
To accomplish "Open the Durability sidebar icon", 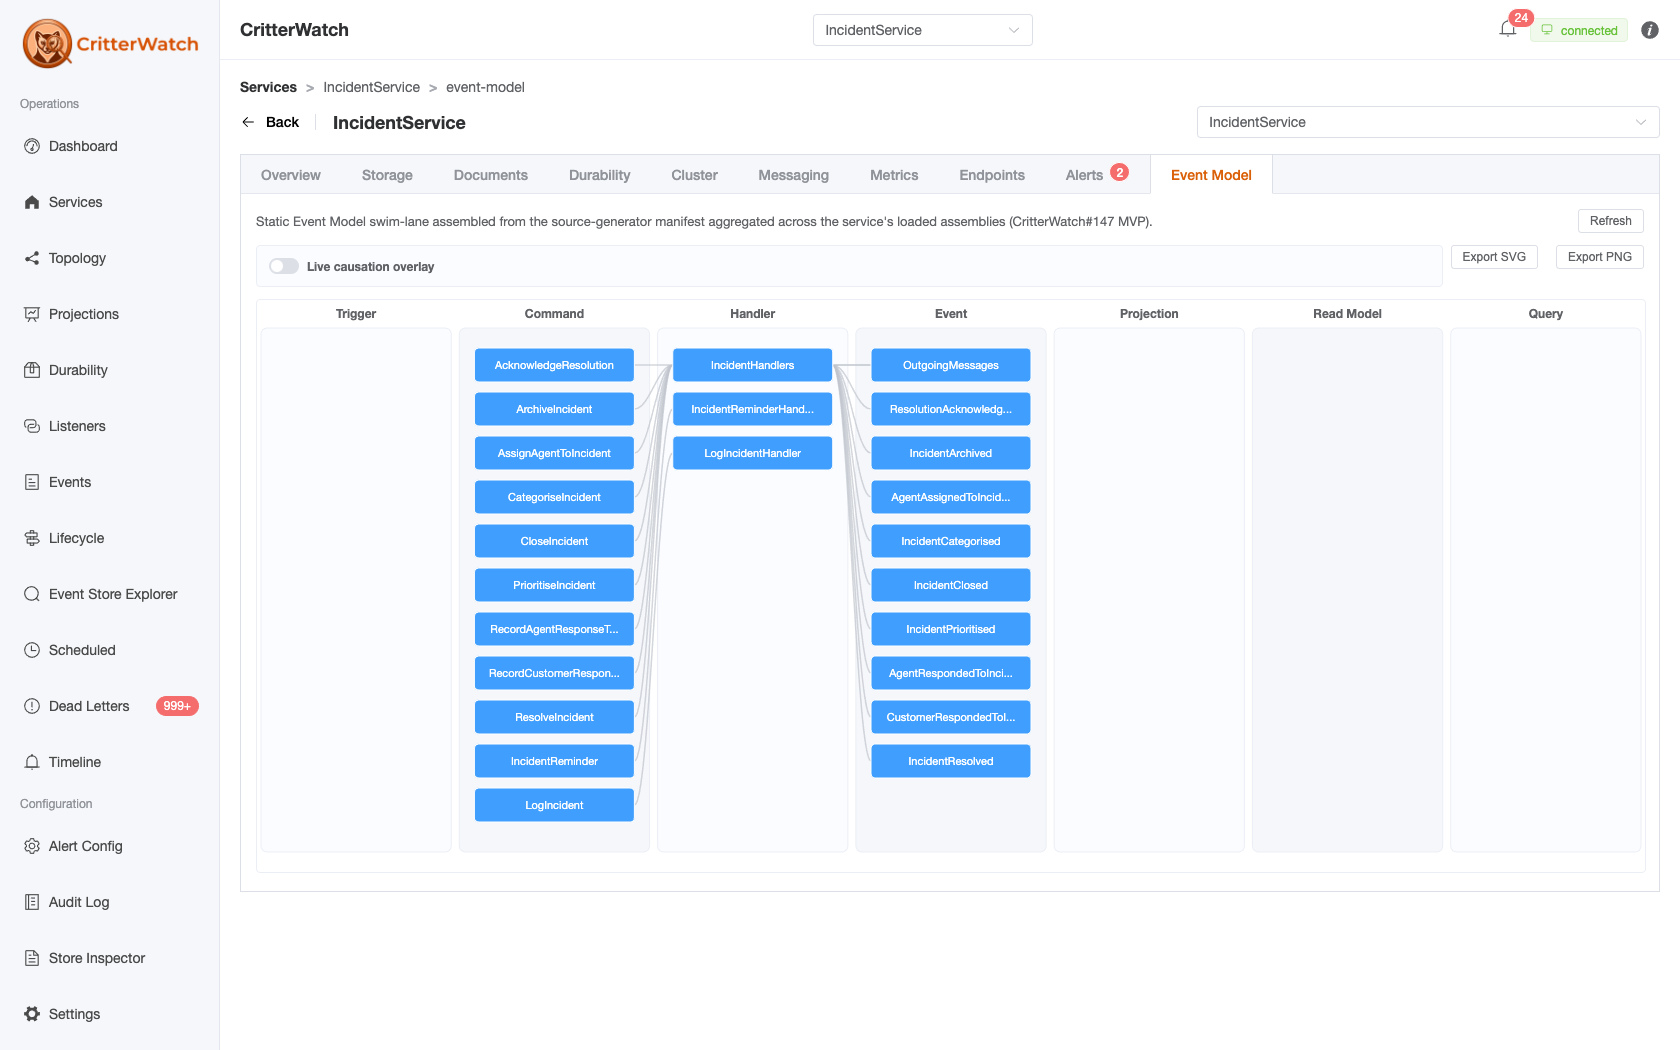I will (32, 370).
